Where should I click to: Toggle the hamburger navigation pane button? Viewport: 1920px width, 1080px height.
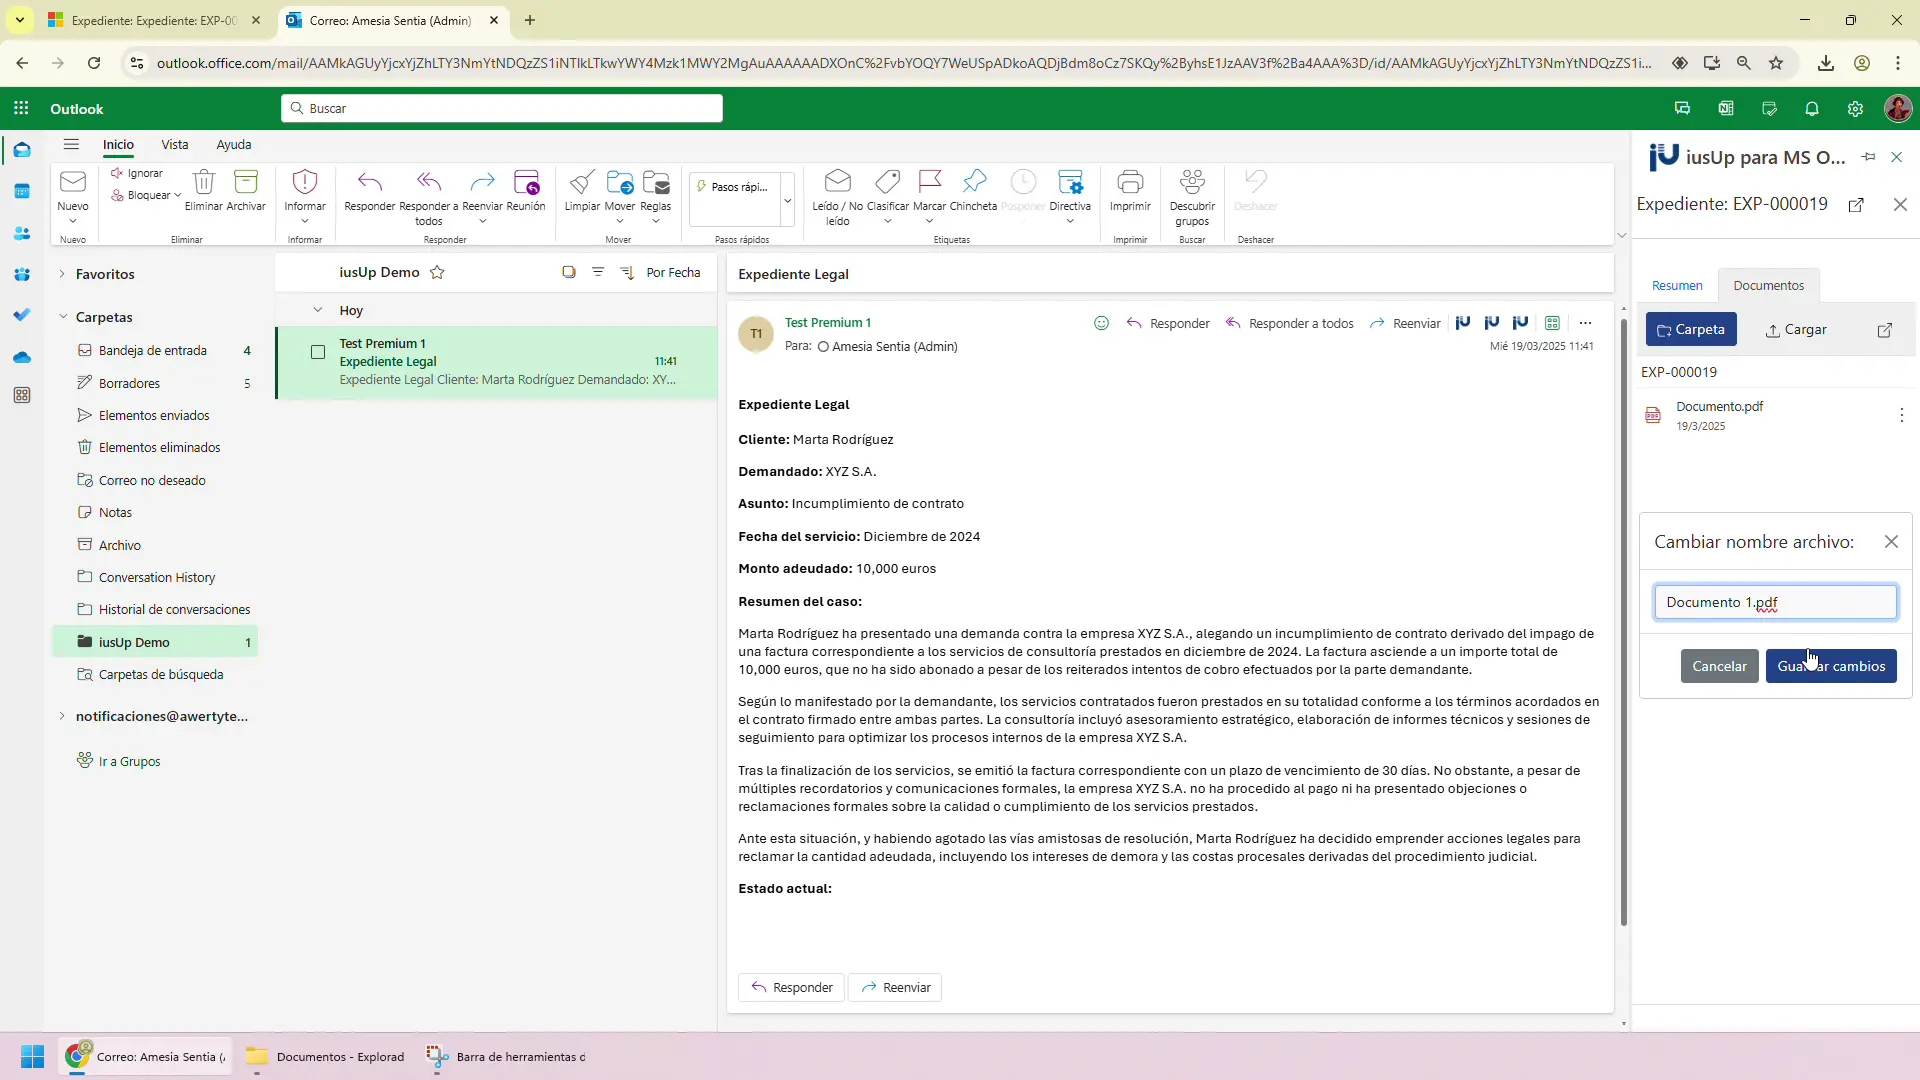[x=71, y=144]
